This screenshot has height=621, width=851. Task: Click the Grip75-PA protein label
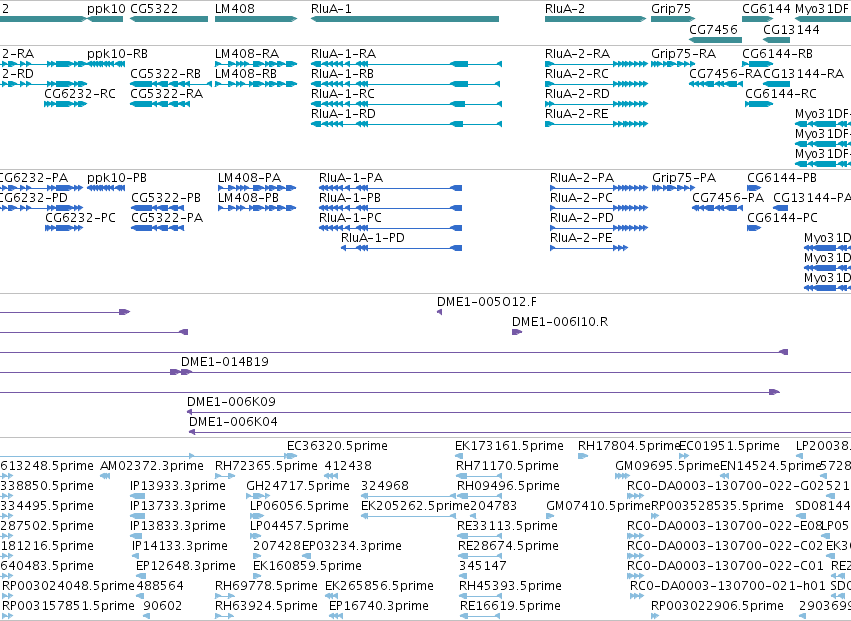point(684,178)
